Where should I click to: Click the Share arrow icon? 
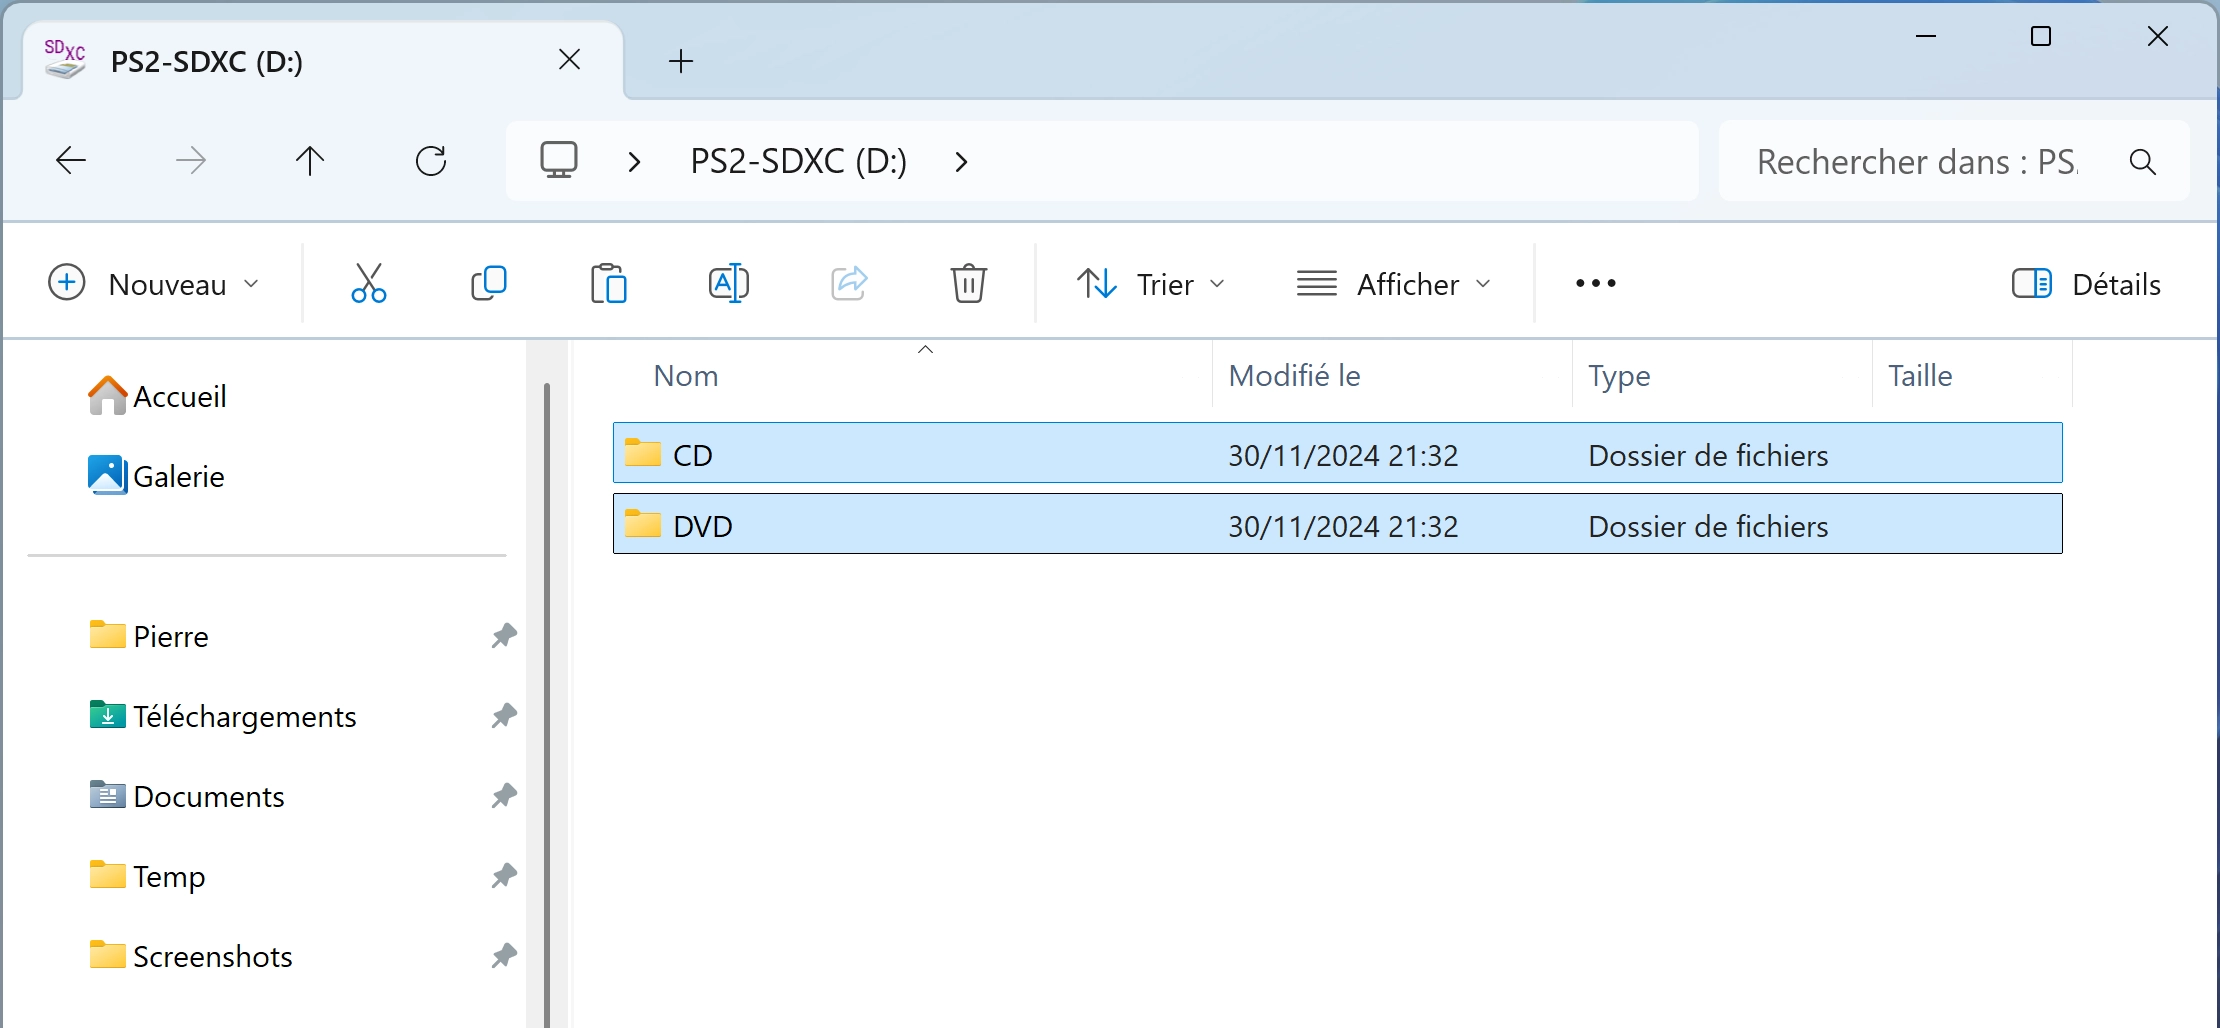tap(849, 284)
